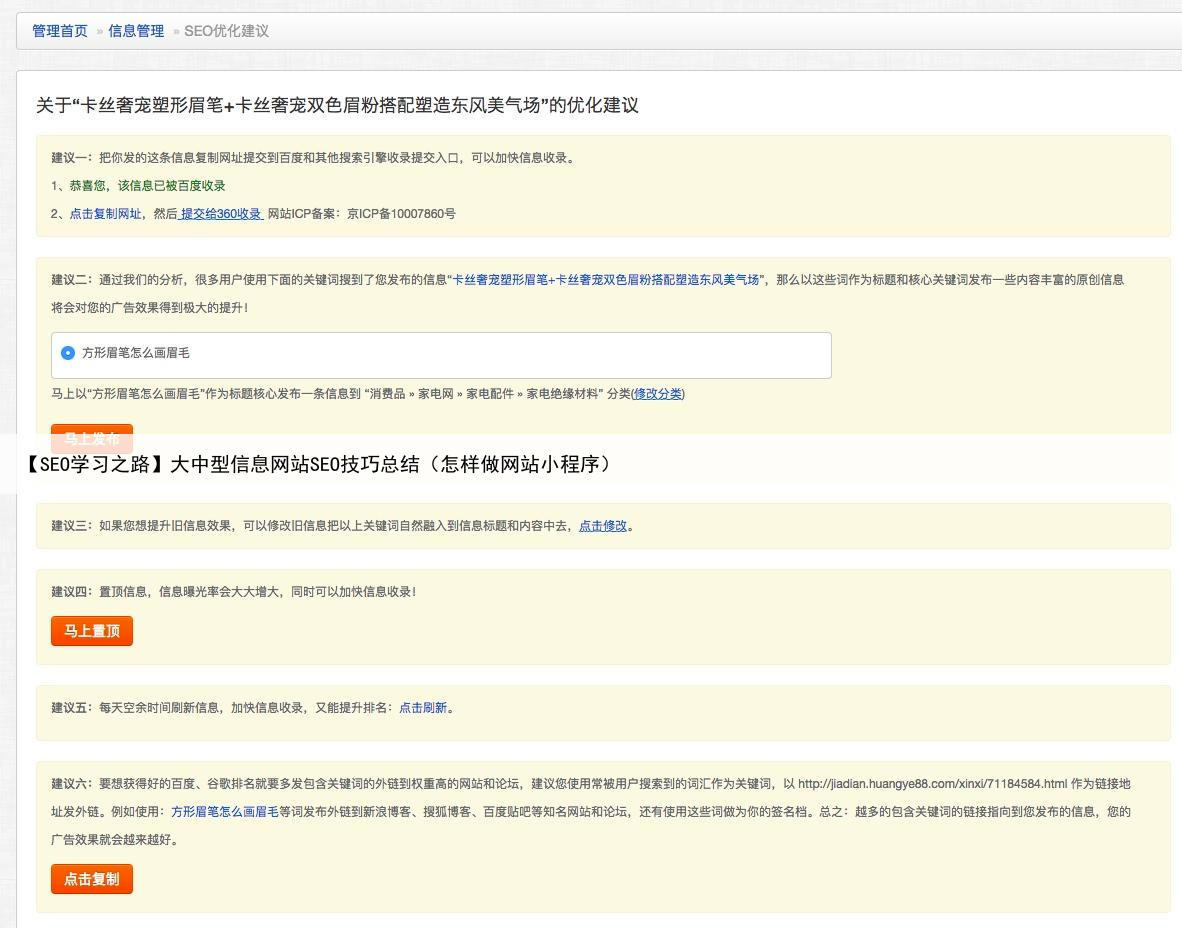Screen dimensions: 1182x928
Task: Go to 管理首页 in the breadcrumb
Action: tap(60, 31)
